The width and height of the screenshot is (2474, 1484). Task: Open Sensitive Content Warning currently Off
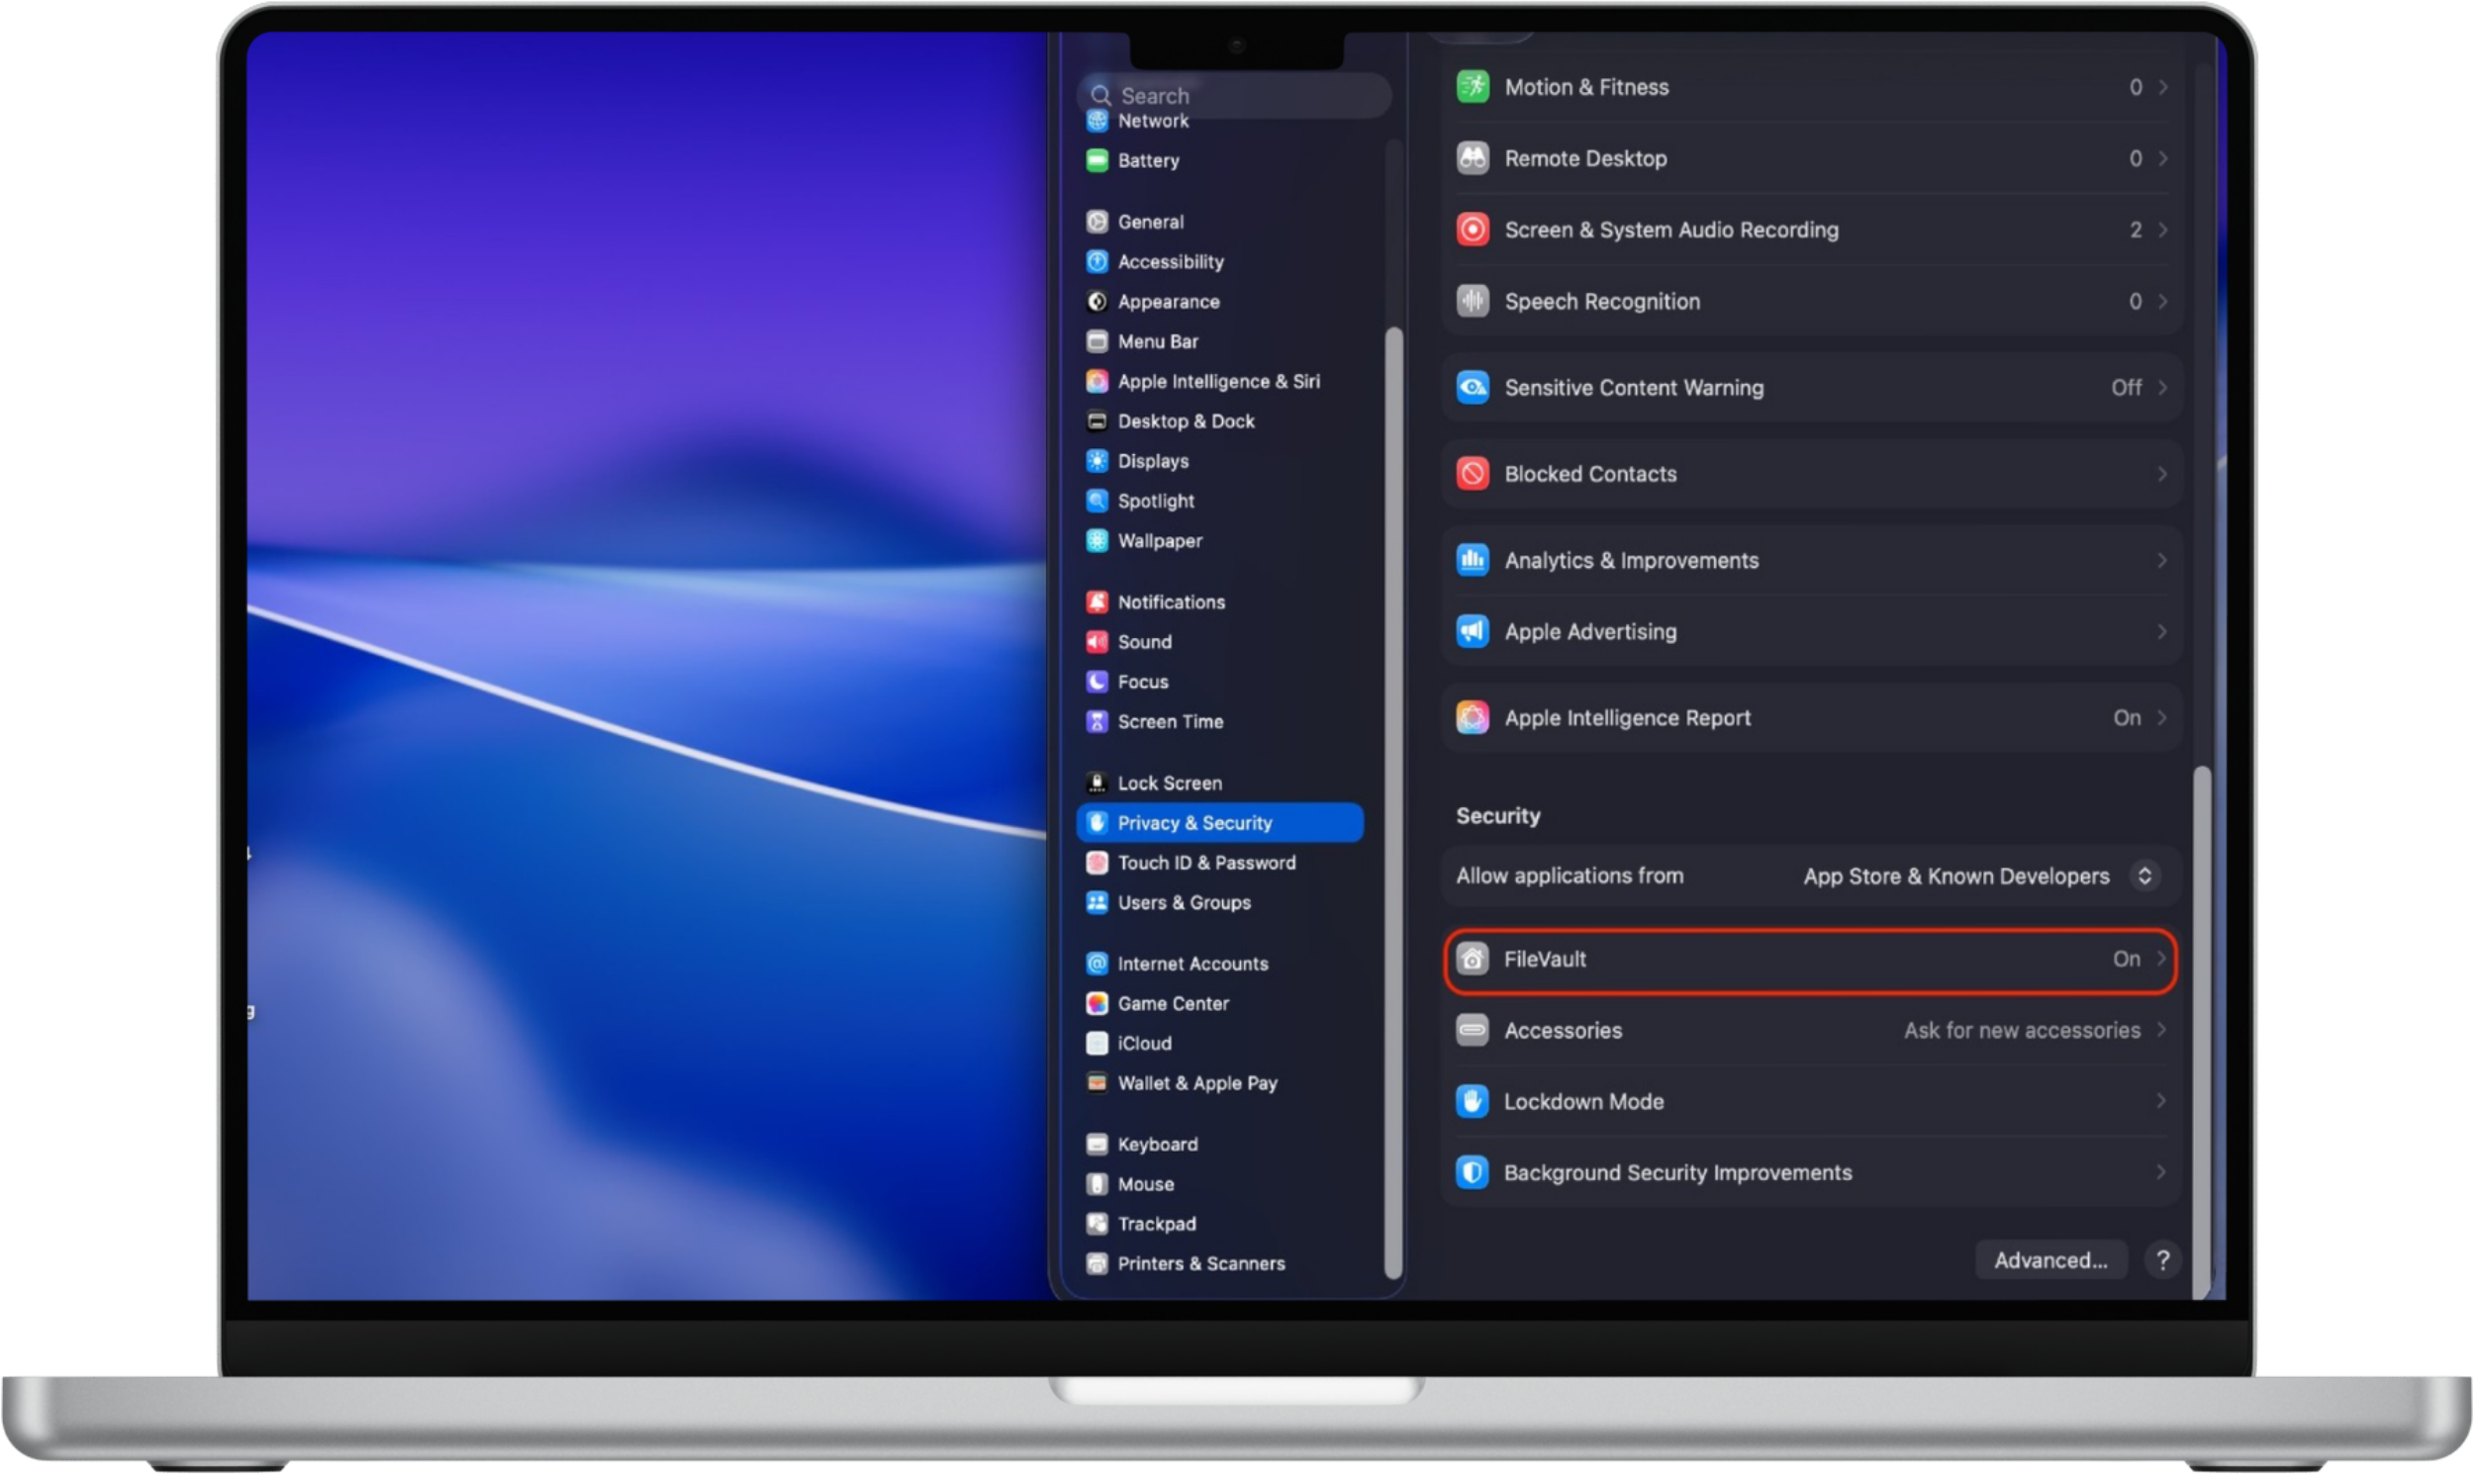click(1810, 387)
